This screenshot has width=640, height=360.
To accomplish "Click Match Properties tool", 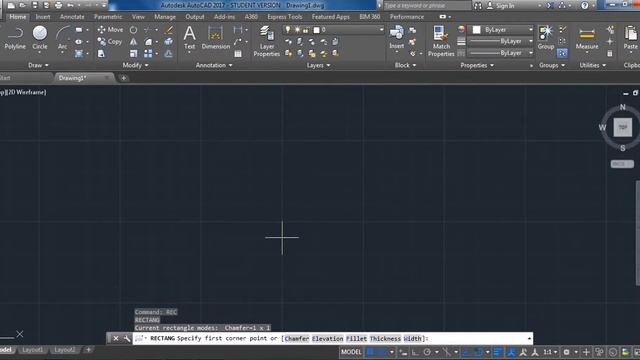I will pos(441,41).
